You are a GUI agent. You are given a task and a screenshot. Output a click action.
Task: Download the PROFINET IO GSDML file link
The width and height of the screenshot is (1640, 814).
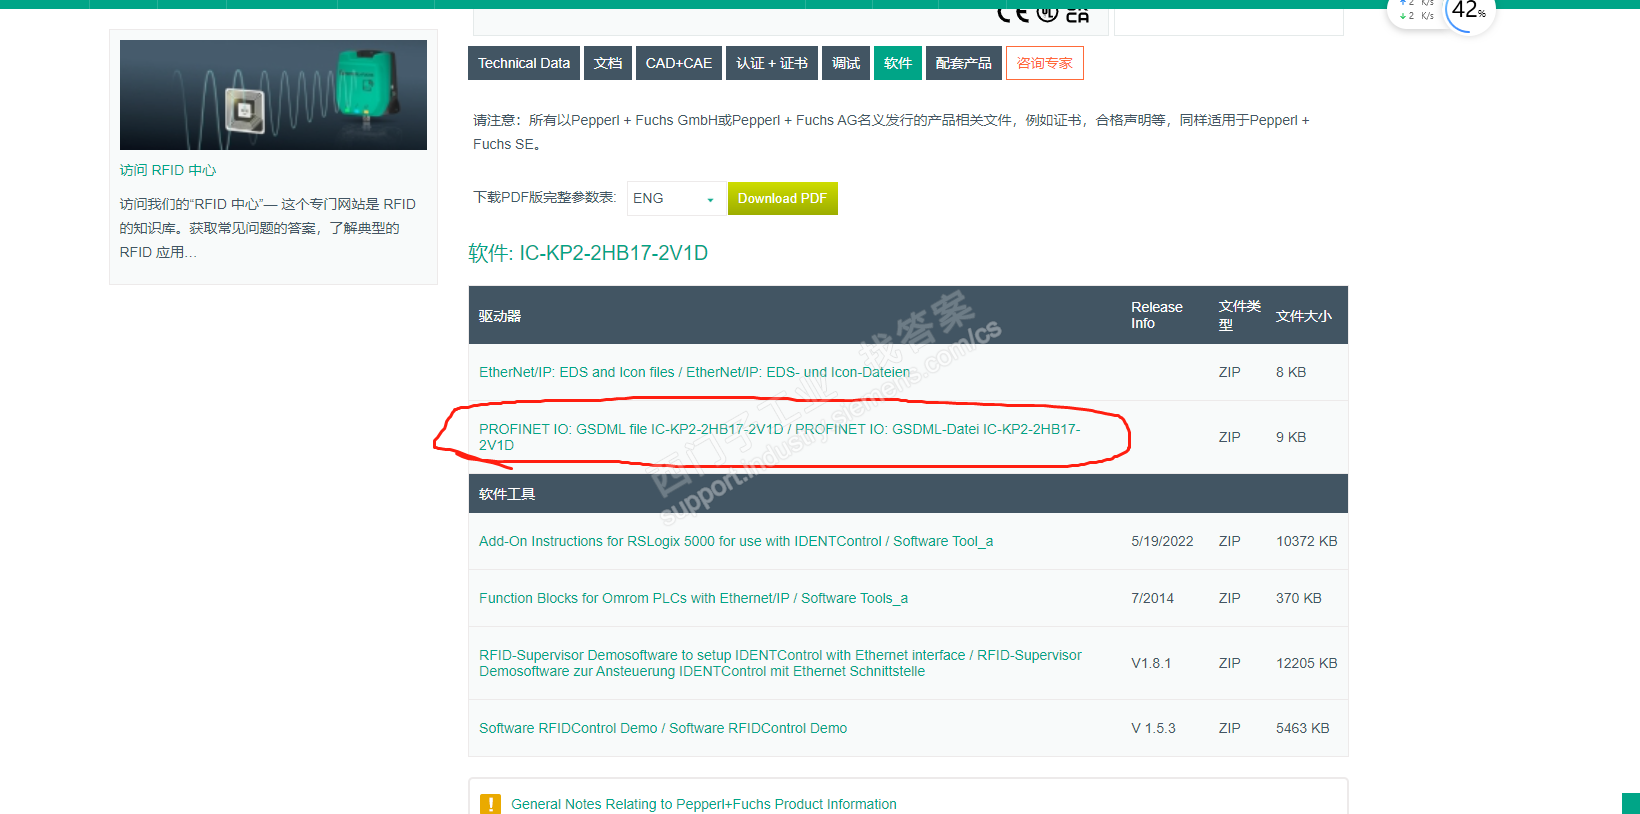[779, 437]
